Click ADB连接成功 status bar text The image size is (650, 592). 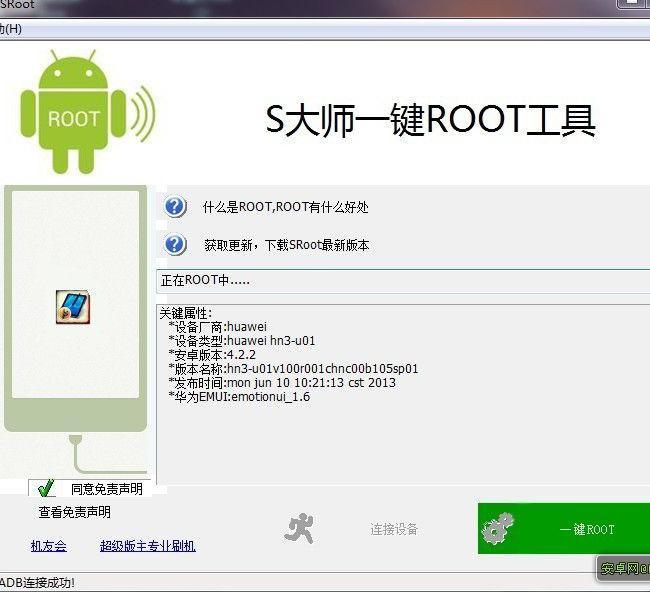pos(37,582)
